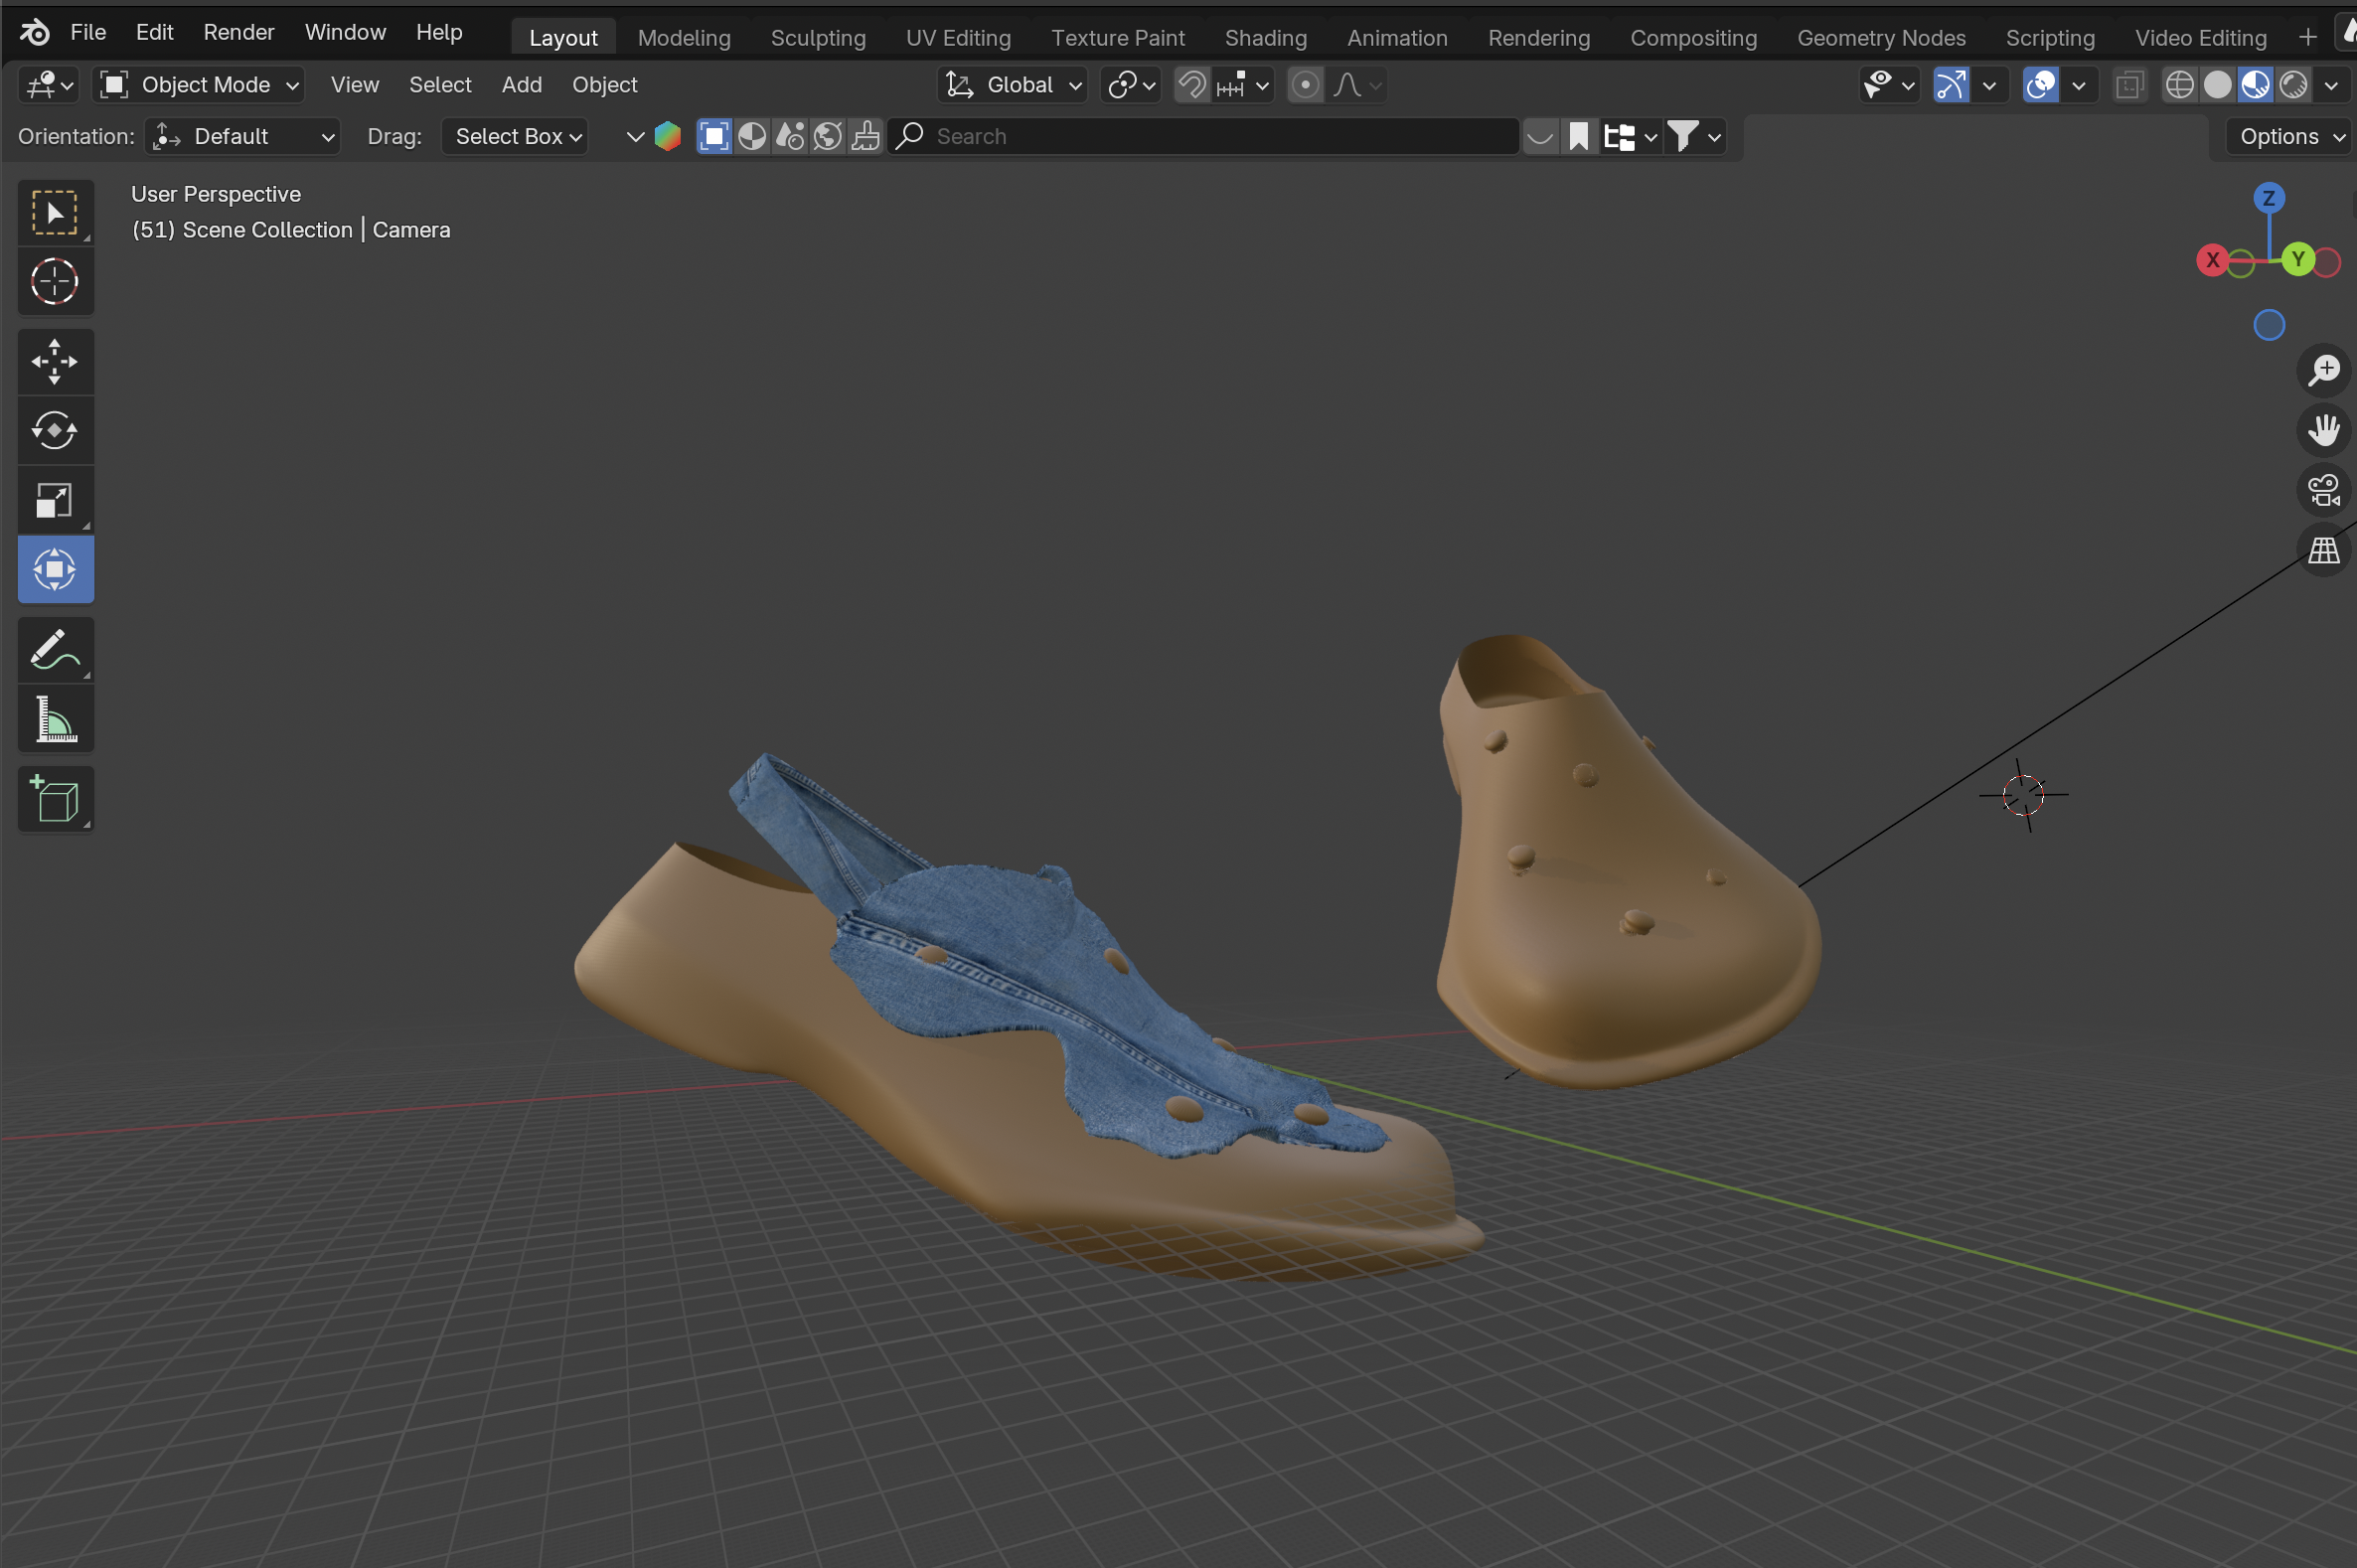Pick the Add Cube tool
2357x1568 pixels.
pos(55,800)
